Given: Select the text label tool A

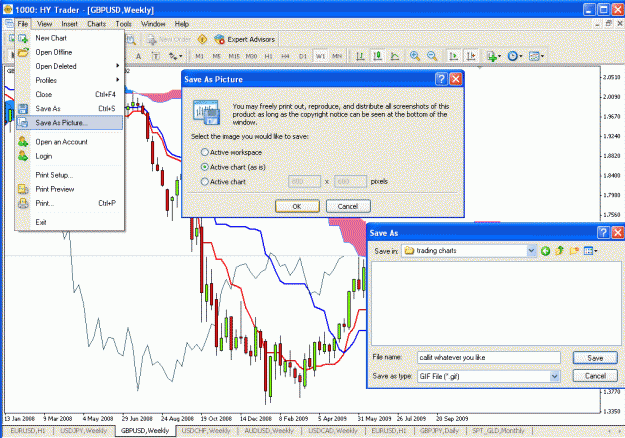Looking at the screenshot, I should pyautogui.click(x=138, y=56).
